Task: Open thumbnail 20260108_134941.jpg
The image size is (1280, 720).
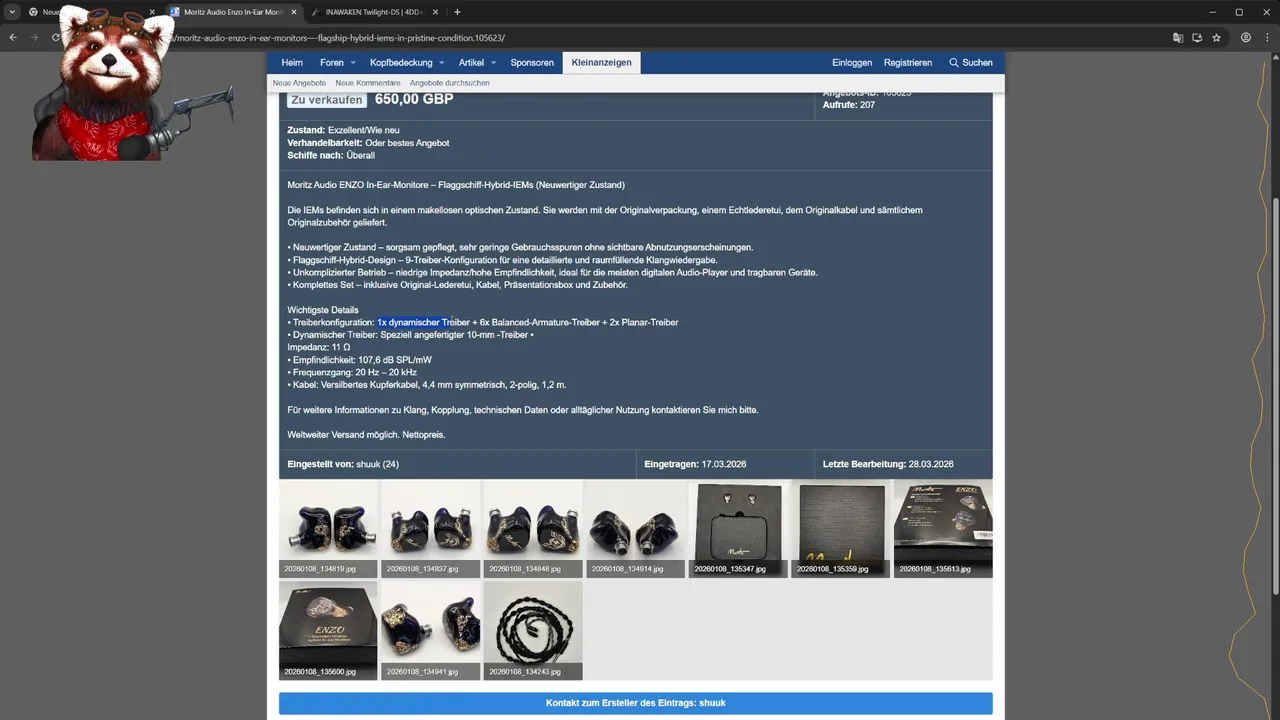Action: (x=430, y=631)
